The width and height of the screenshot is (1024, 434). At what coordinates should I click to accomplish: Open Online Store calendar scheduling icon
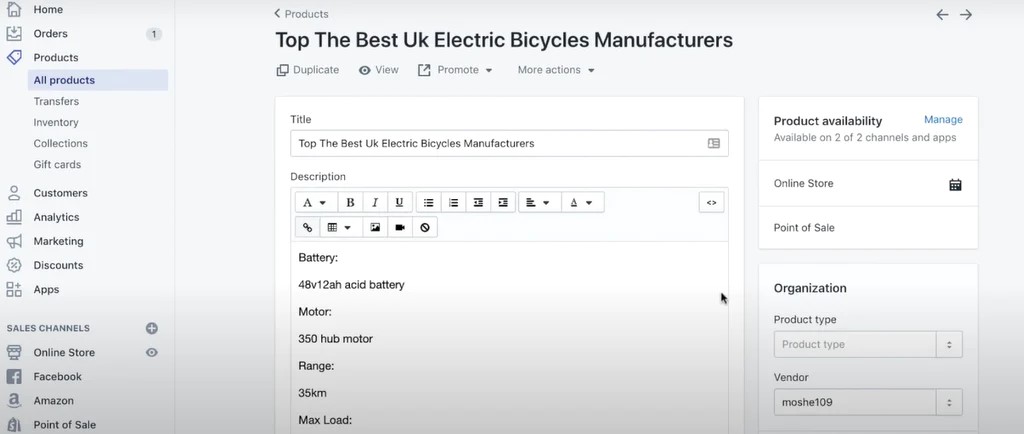point(955,184)
